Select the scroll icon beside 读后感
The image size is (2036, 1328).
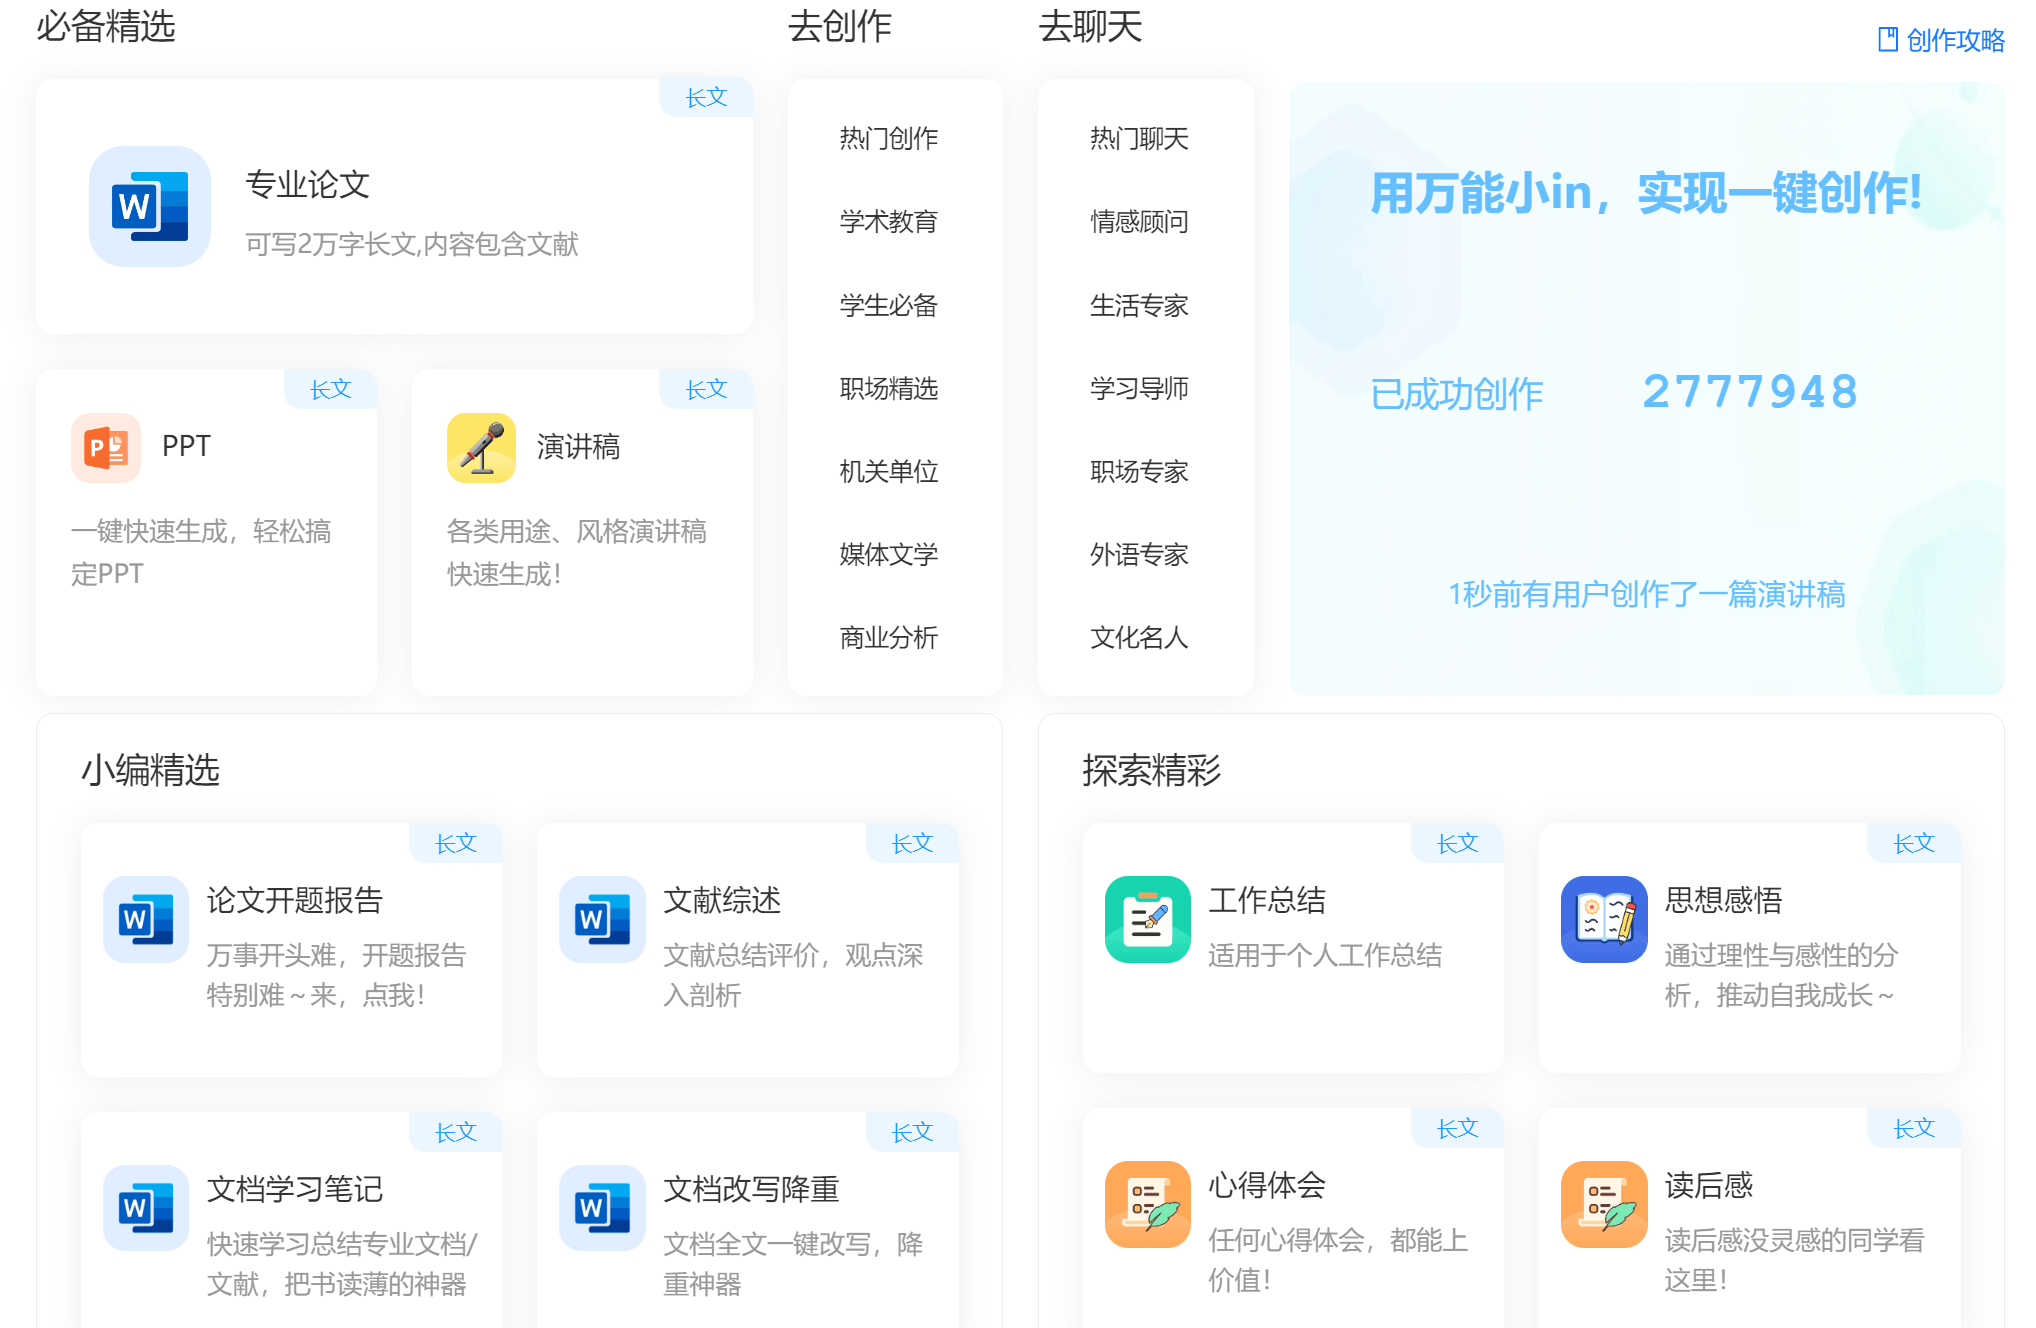1603,1205
